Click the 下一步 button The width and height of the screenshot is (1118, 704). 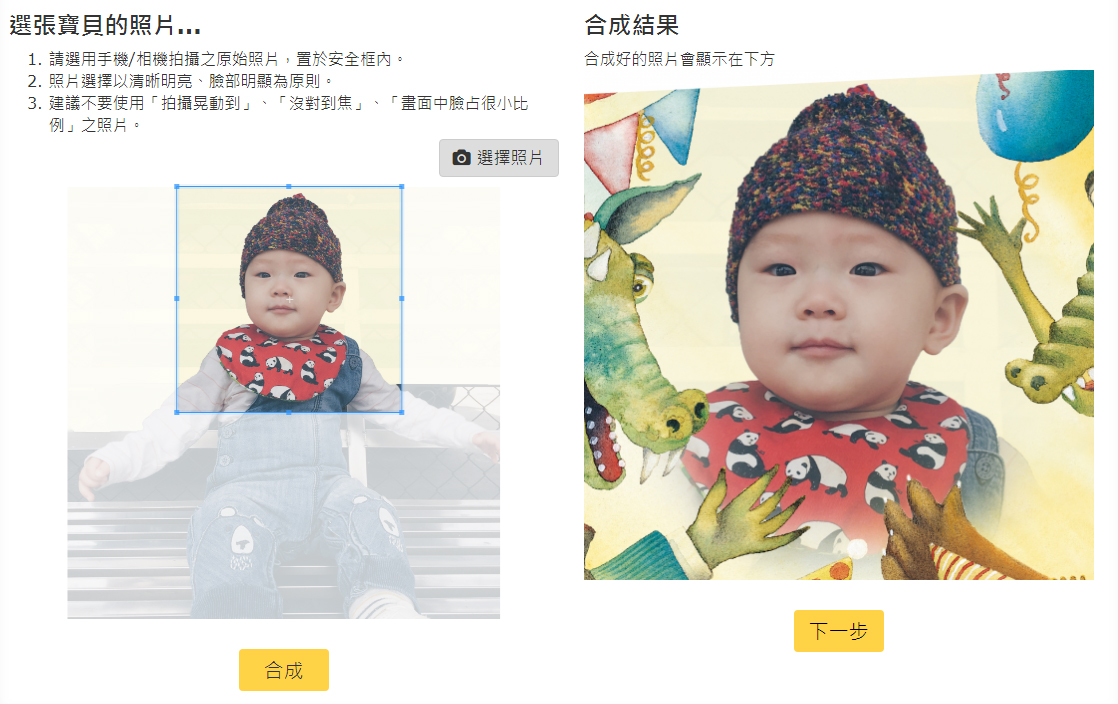coord(838,631)
